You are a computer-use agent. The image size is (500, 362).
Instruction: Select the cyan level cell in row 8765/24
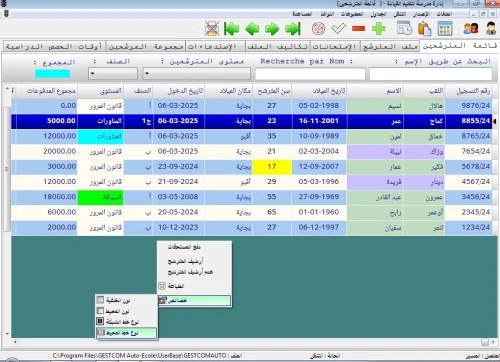coord(100,136)
